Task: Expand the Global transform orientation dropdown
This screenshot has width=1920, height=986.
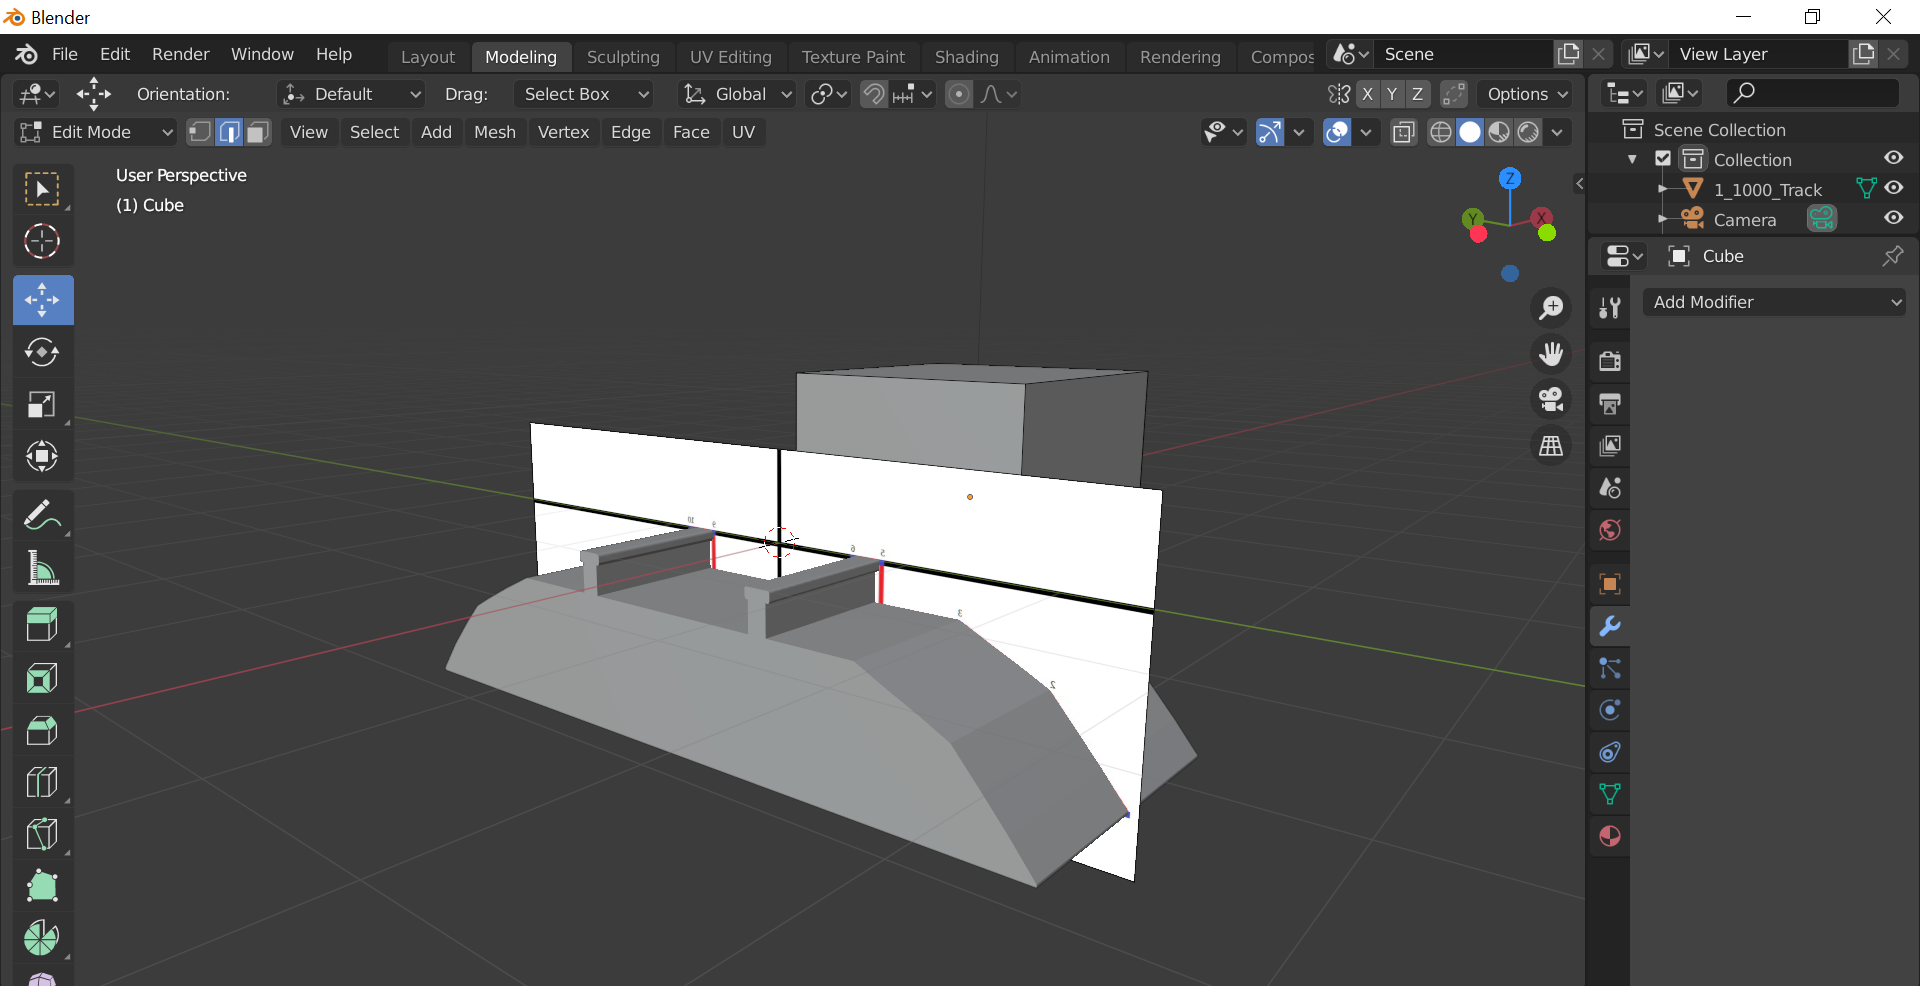Action: click(x=738, y=94)
